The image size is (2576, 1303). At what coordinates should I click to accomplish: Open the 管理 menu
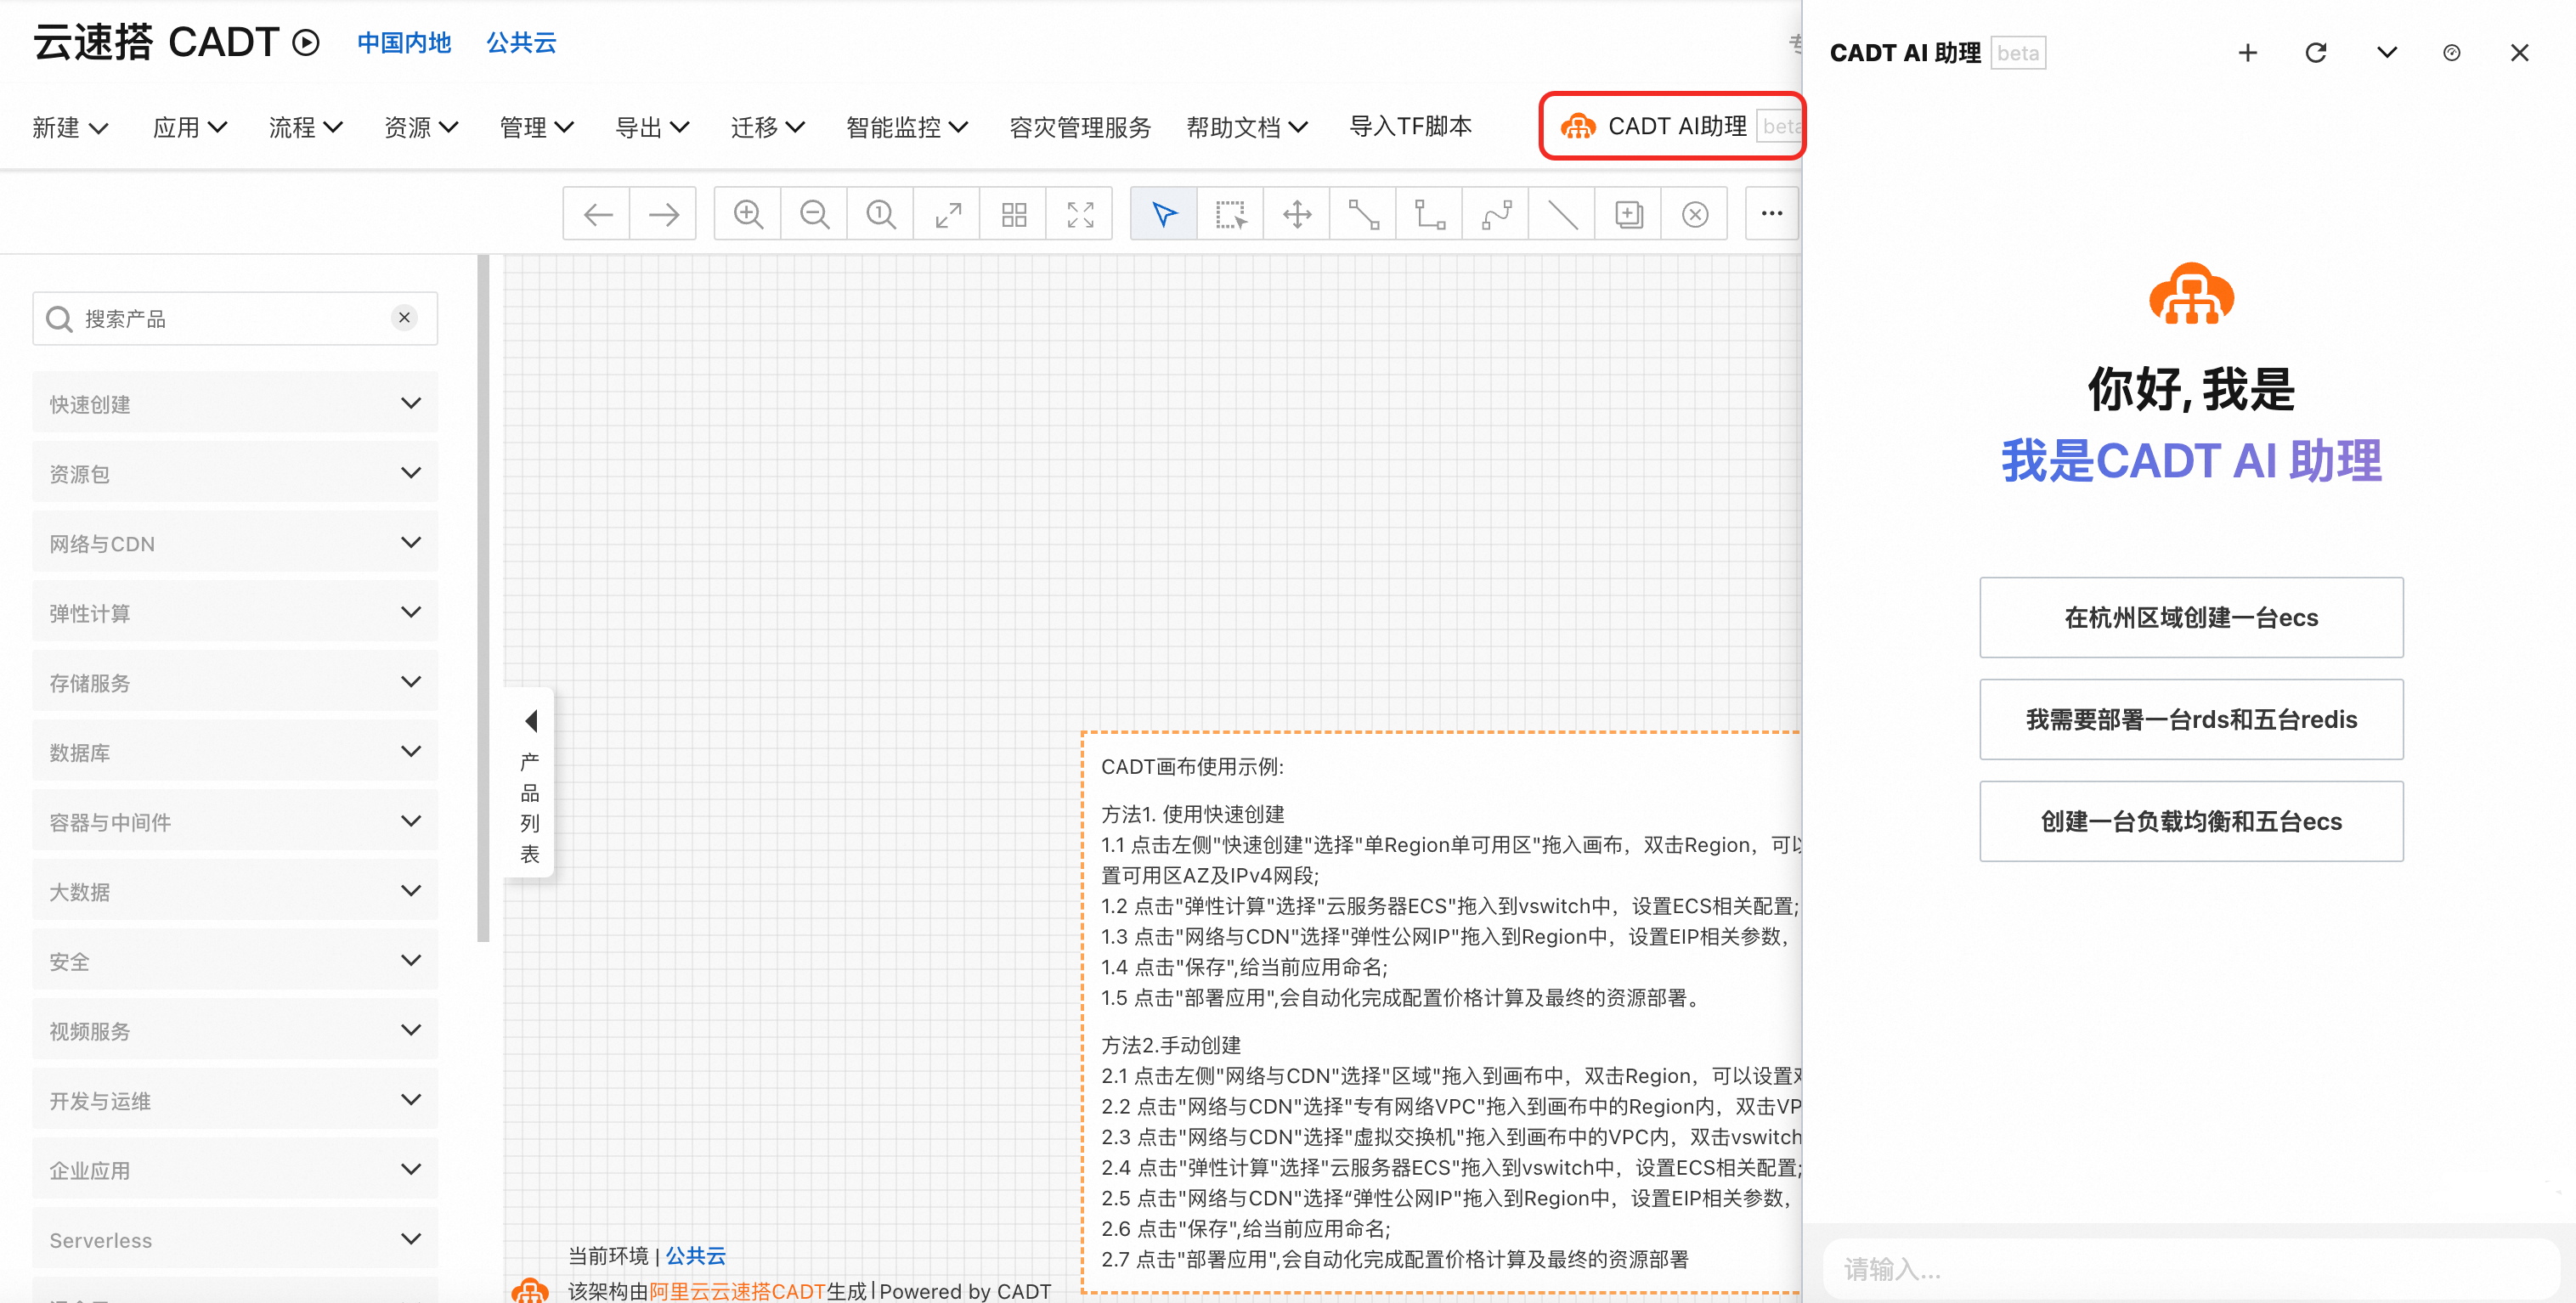tap(537, 127)
